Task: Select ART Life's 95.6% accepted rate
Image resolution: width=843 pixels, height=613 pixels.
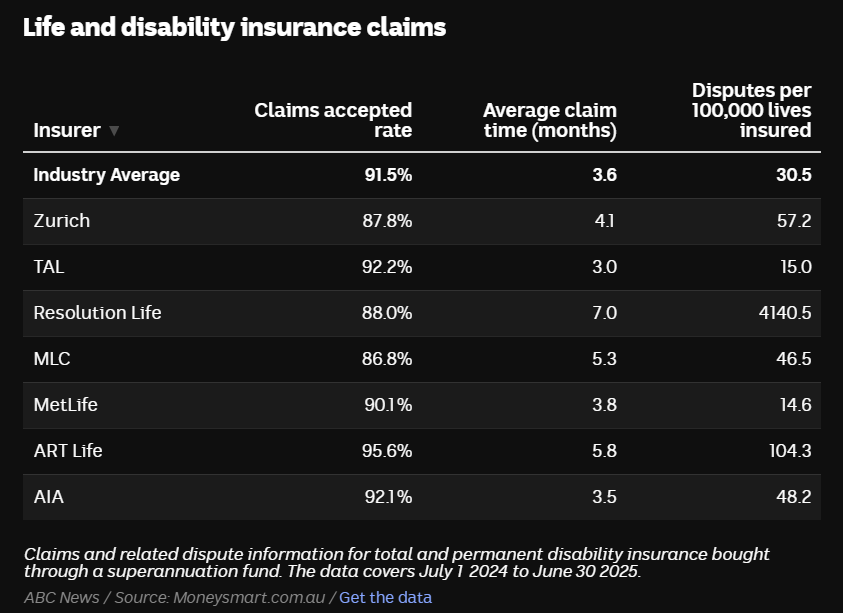Action: click(387, 451)
